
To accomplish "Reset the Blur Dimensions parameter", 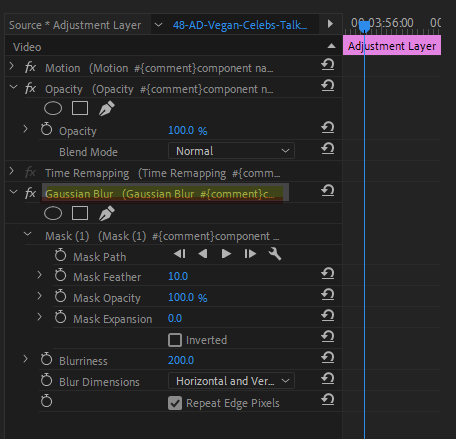I will (x=328, y=378).
